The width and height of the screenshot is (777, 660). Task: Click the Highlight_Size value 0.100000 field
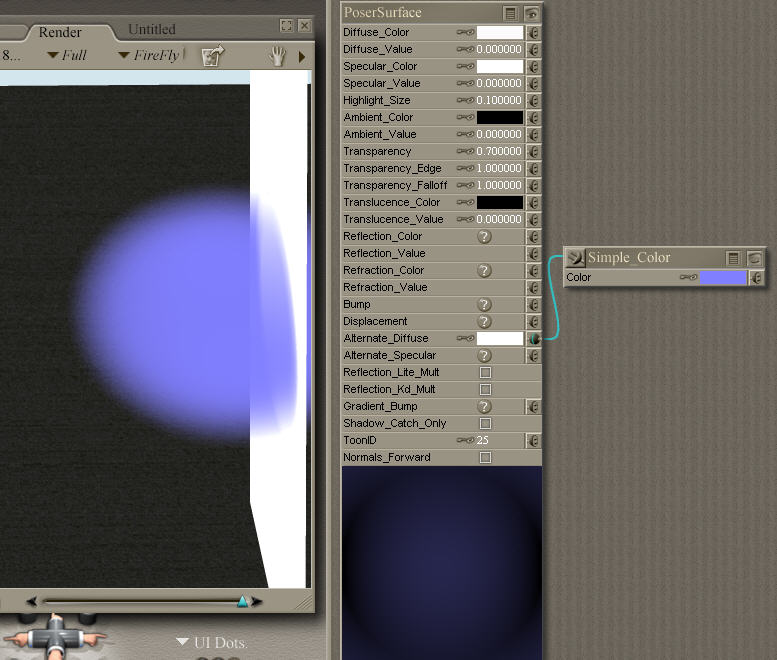(x=499, y=101)
